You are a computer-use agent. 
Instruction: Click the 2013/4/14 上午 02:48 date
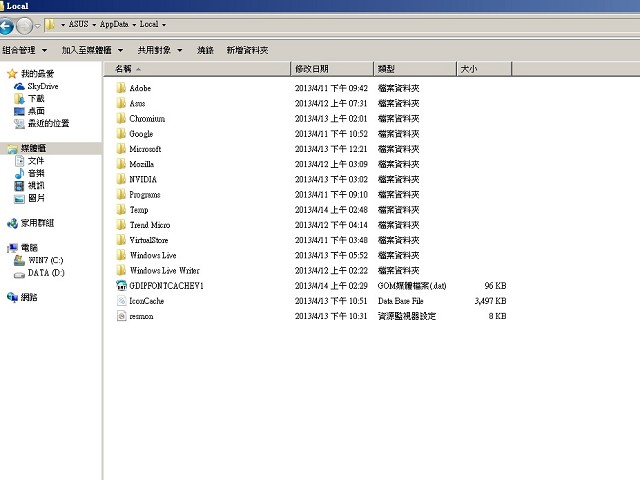[x=331, y=210]
